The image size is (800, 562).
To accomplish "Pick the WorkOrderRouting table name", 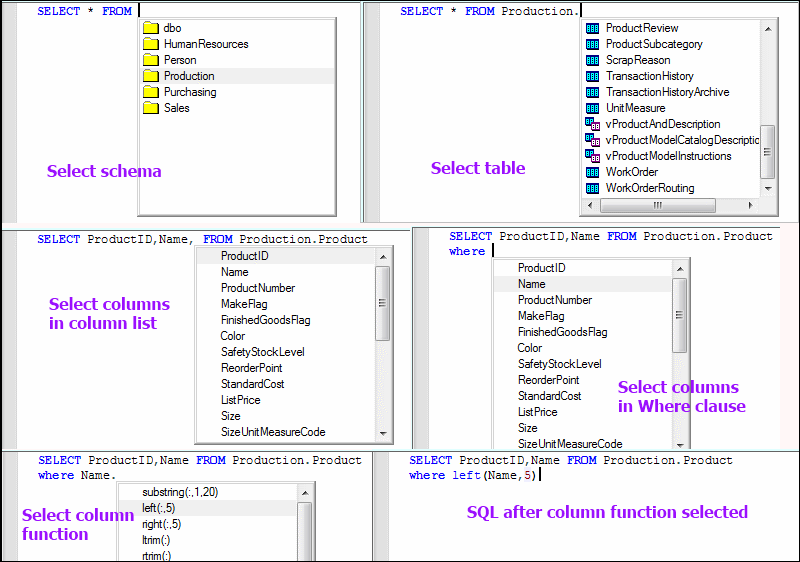I will coord(650,188).
